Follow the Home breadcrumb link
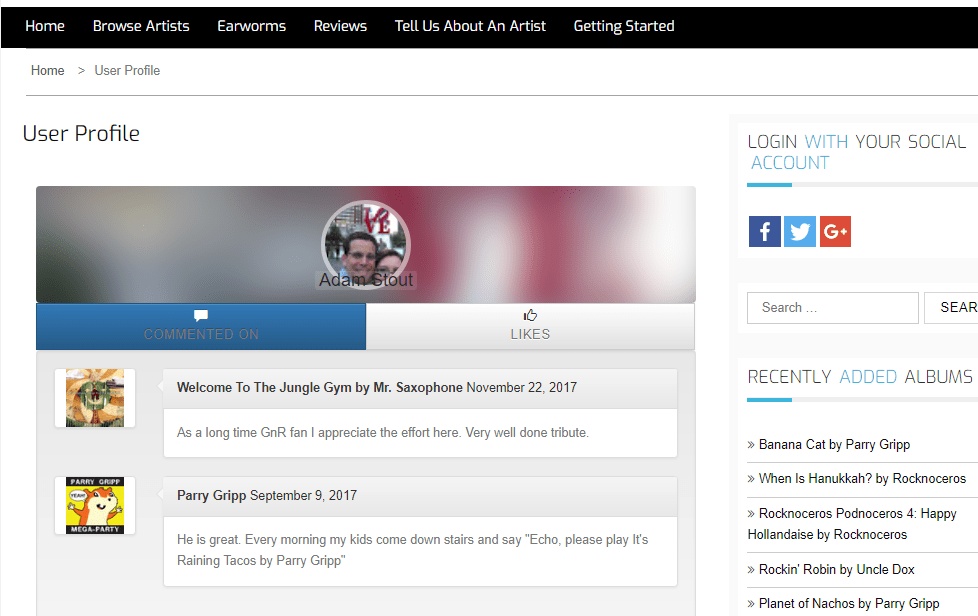 click(x=47, y=70)
